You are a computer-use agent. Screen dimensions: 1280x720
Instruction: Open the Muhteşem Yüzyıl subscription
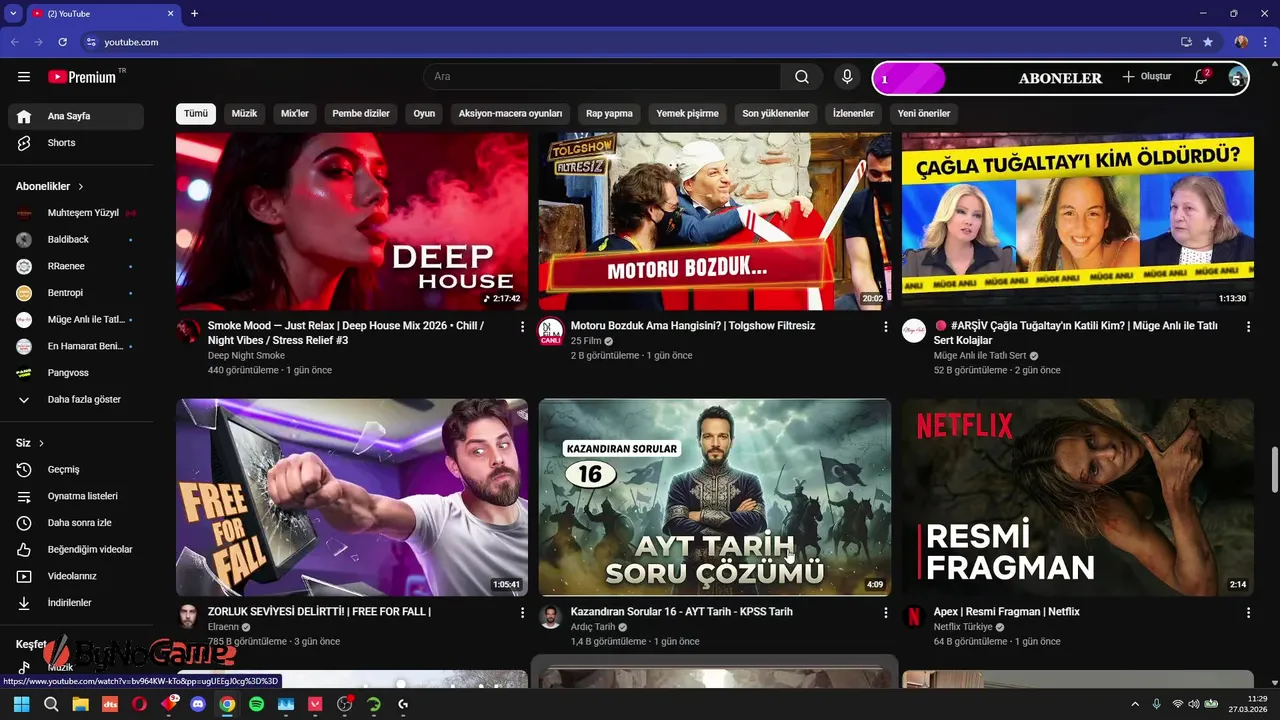[x=76, y=213]
